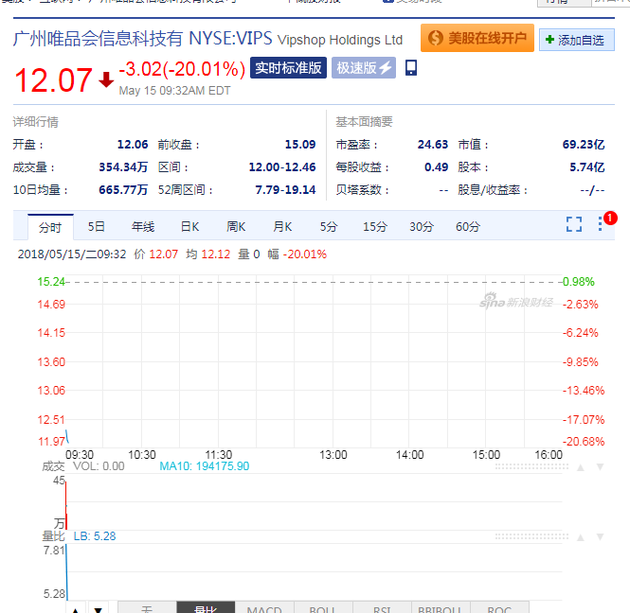Click the stock title NYSE:VIPS
Image resolution: width=630 pixels, height=613 pixels.
point(230,39)
